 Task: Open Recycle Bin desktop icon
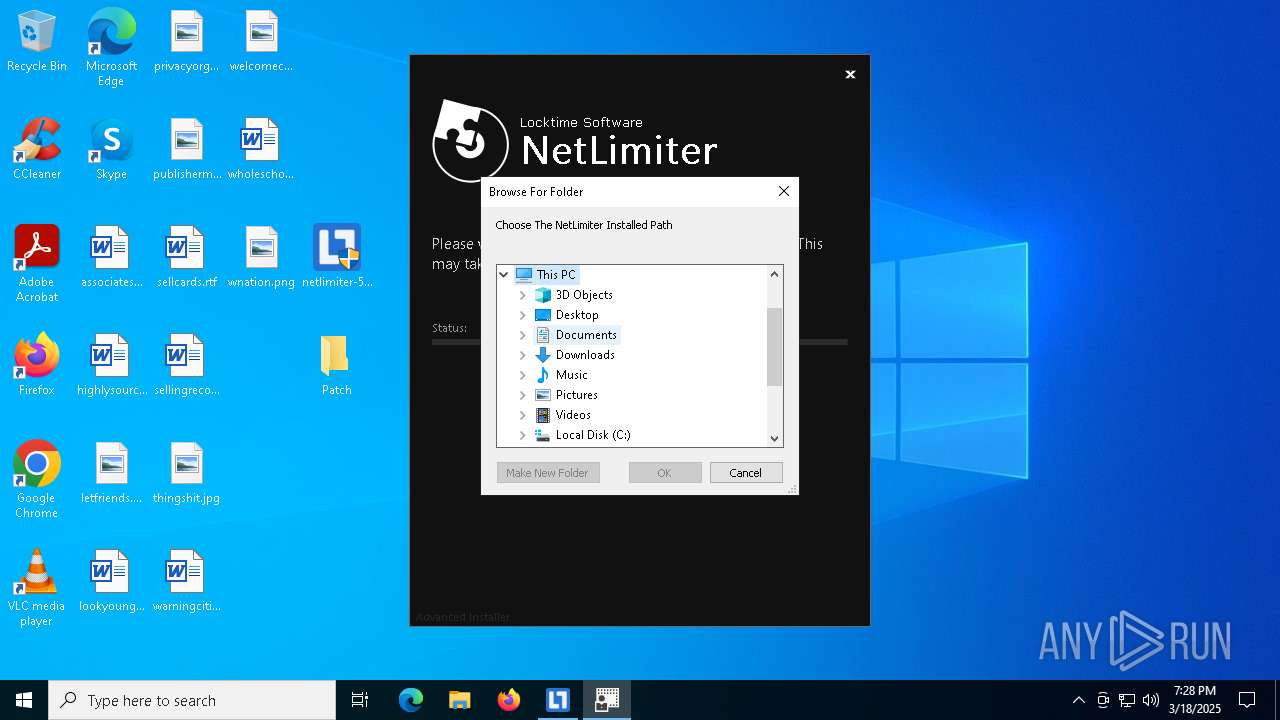(x=37, y=42)
